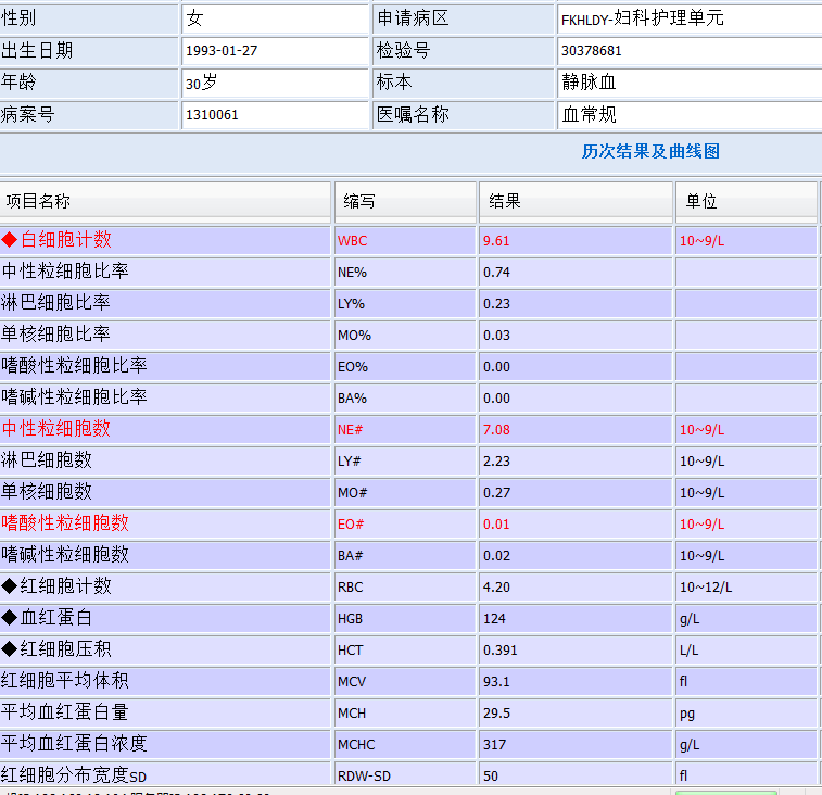The height and width of the screenshot is (795, 822).
Task: Select the 红细胞压积 row
Action: click(x=165, y=650)
